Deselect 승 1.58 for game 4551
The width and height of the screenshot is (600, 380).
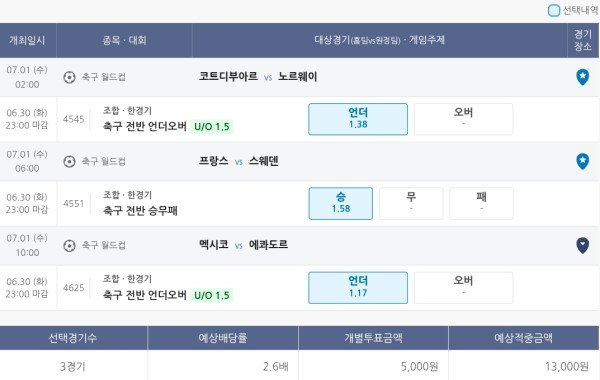pyautogui.click(x=341, y=203)
